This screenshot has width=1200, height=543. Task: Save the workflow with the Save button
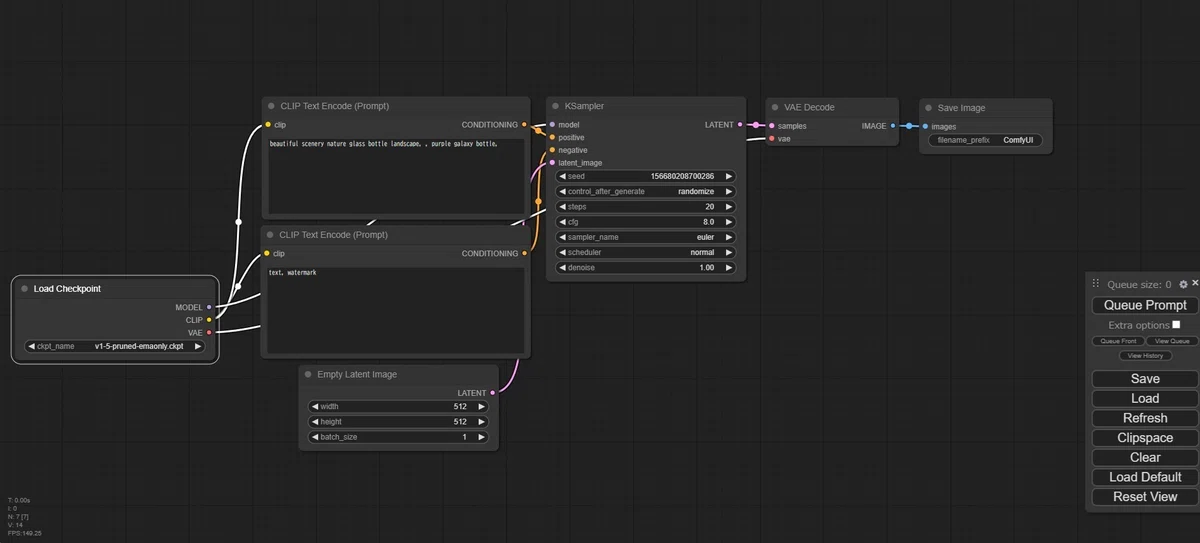(x=1145, y=379)
